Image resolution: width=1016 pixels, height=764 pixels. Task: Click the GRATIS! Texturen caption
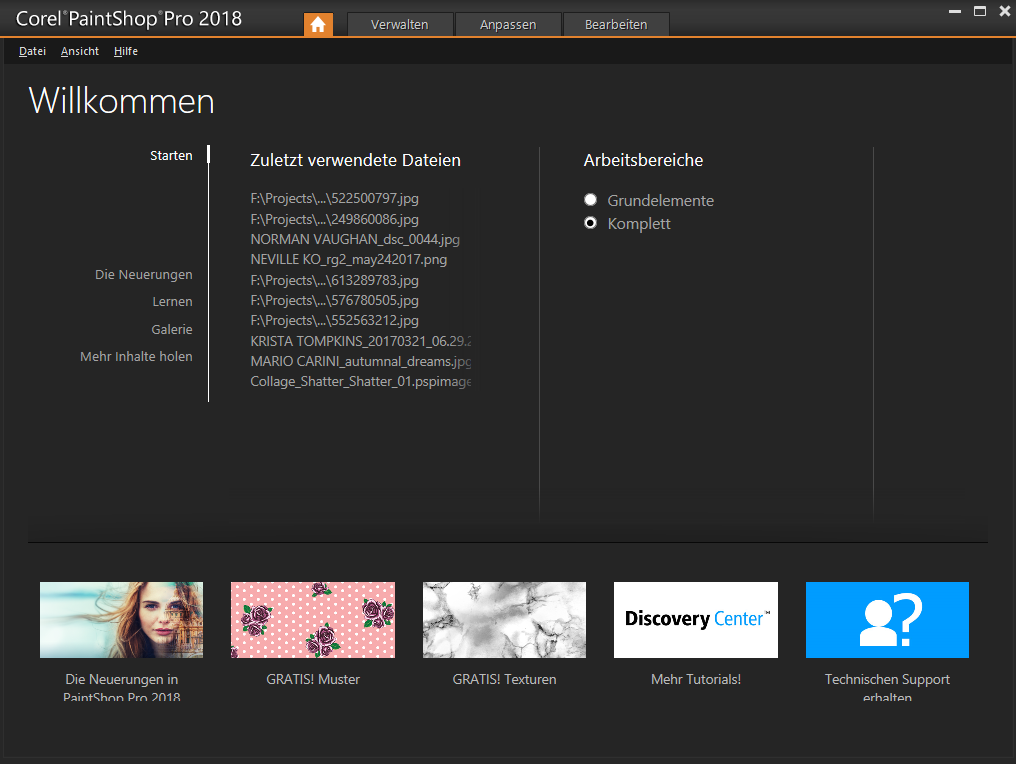click(x=504, y=679)
